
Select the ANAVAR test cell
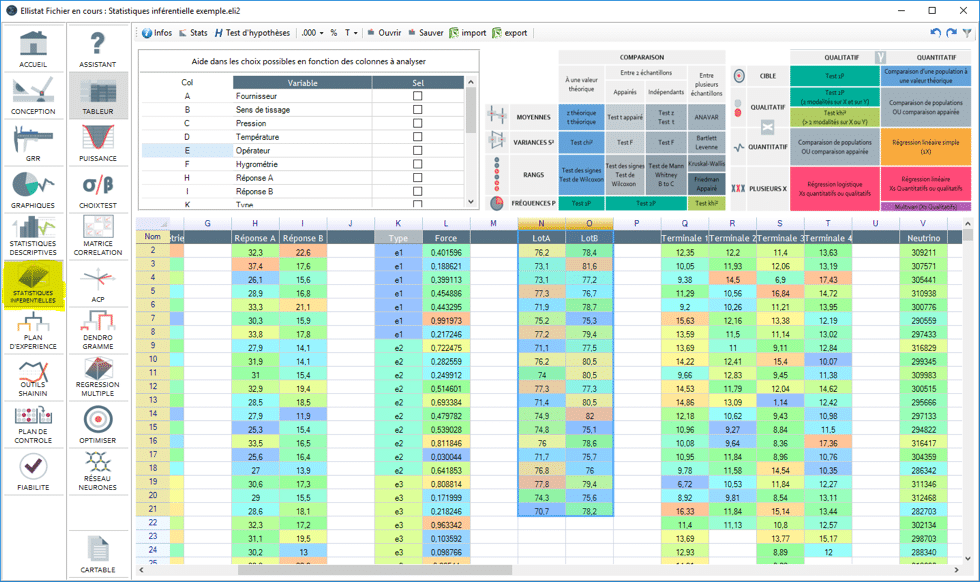click(x=706, y=117)
